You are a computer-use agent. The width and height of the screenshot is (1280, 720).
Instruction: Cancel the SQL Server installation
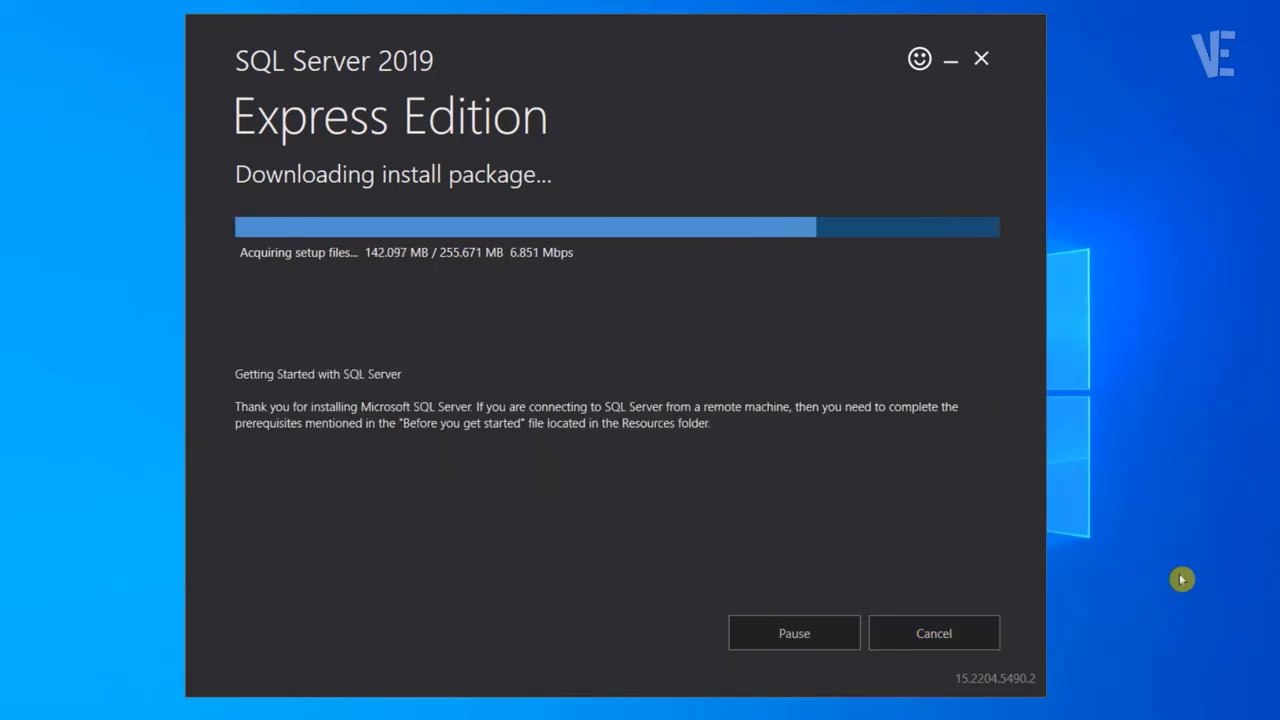(934, 633)
